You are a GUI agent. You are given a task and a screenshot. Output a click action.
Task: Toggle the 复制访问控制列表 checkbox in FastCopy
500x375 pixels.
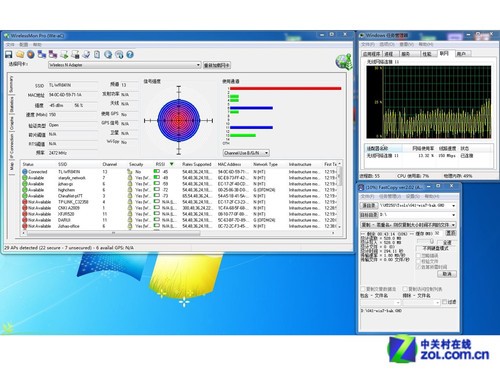click(x=405, y=289)
